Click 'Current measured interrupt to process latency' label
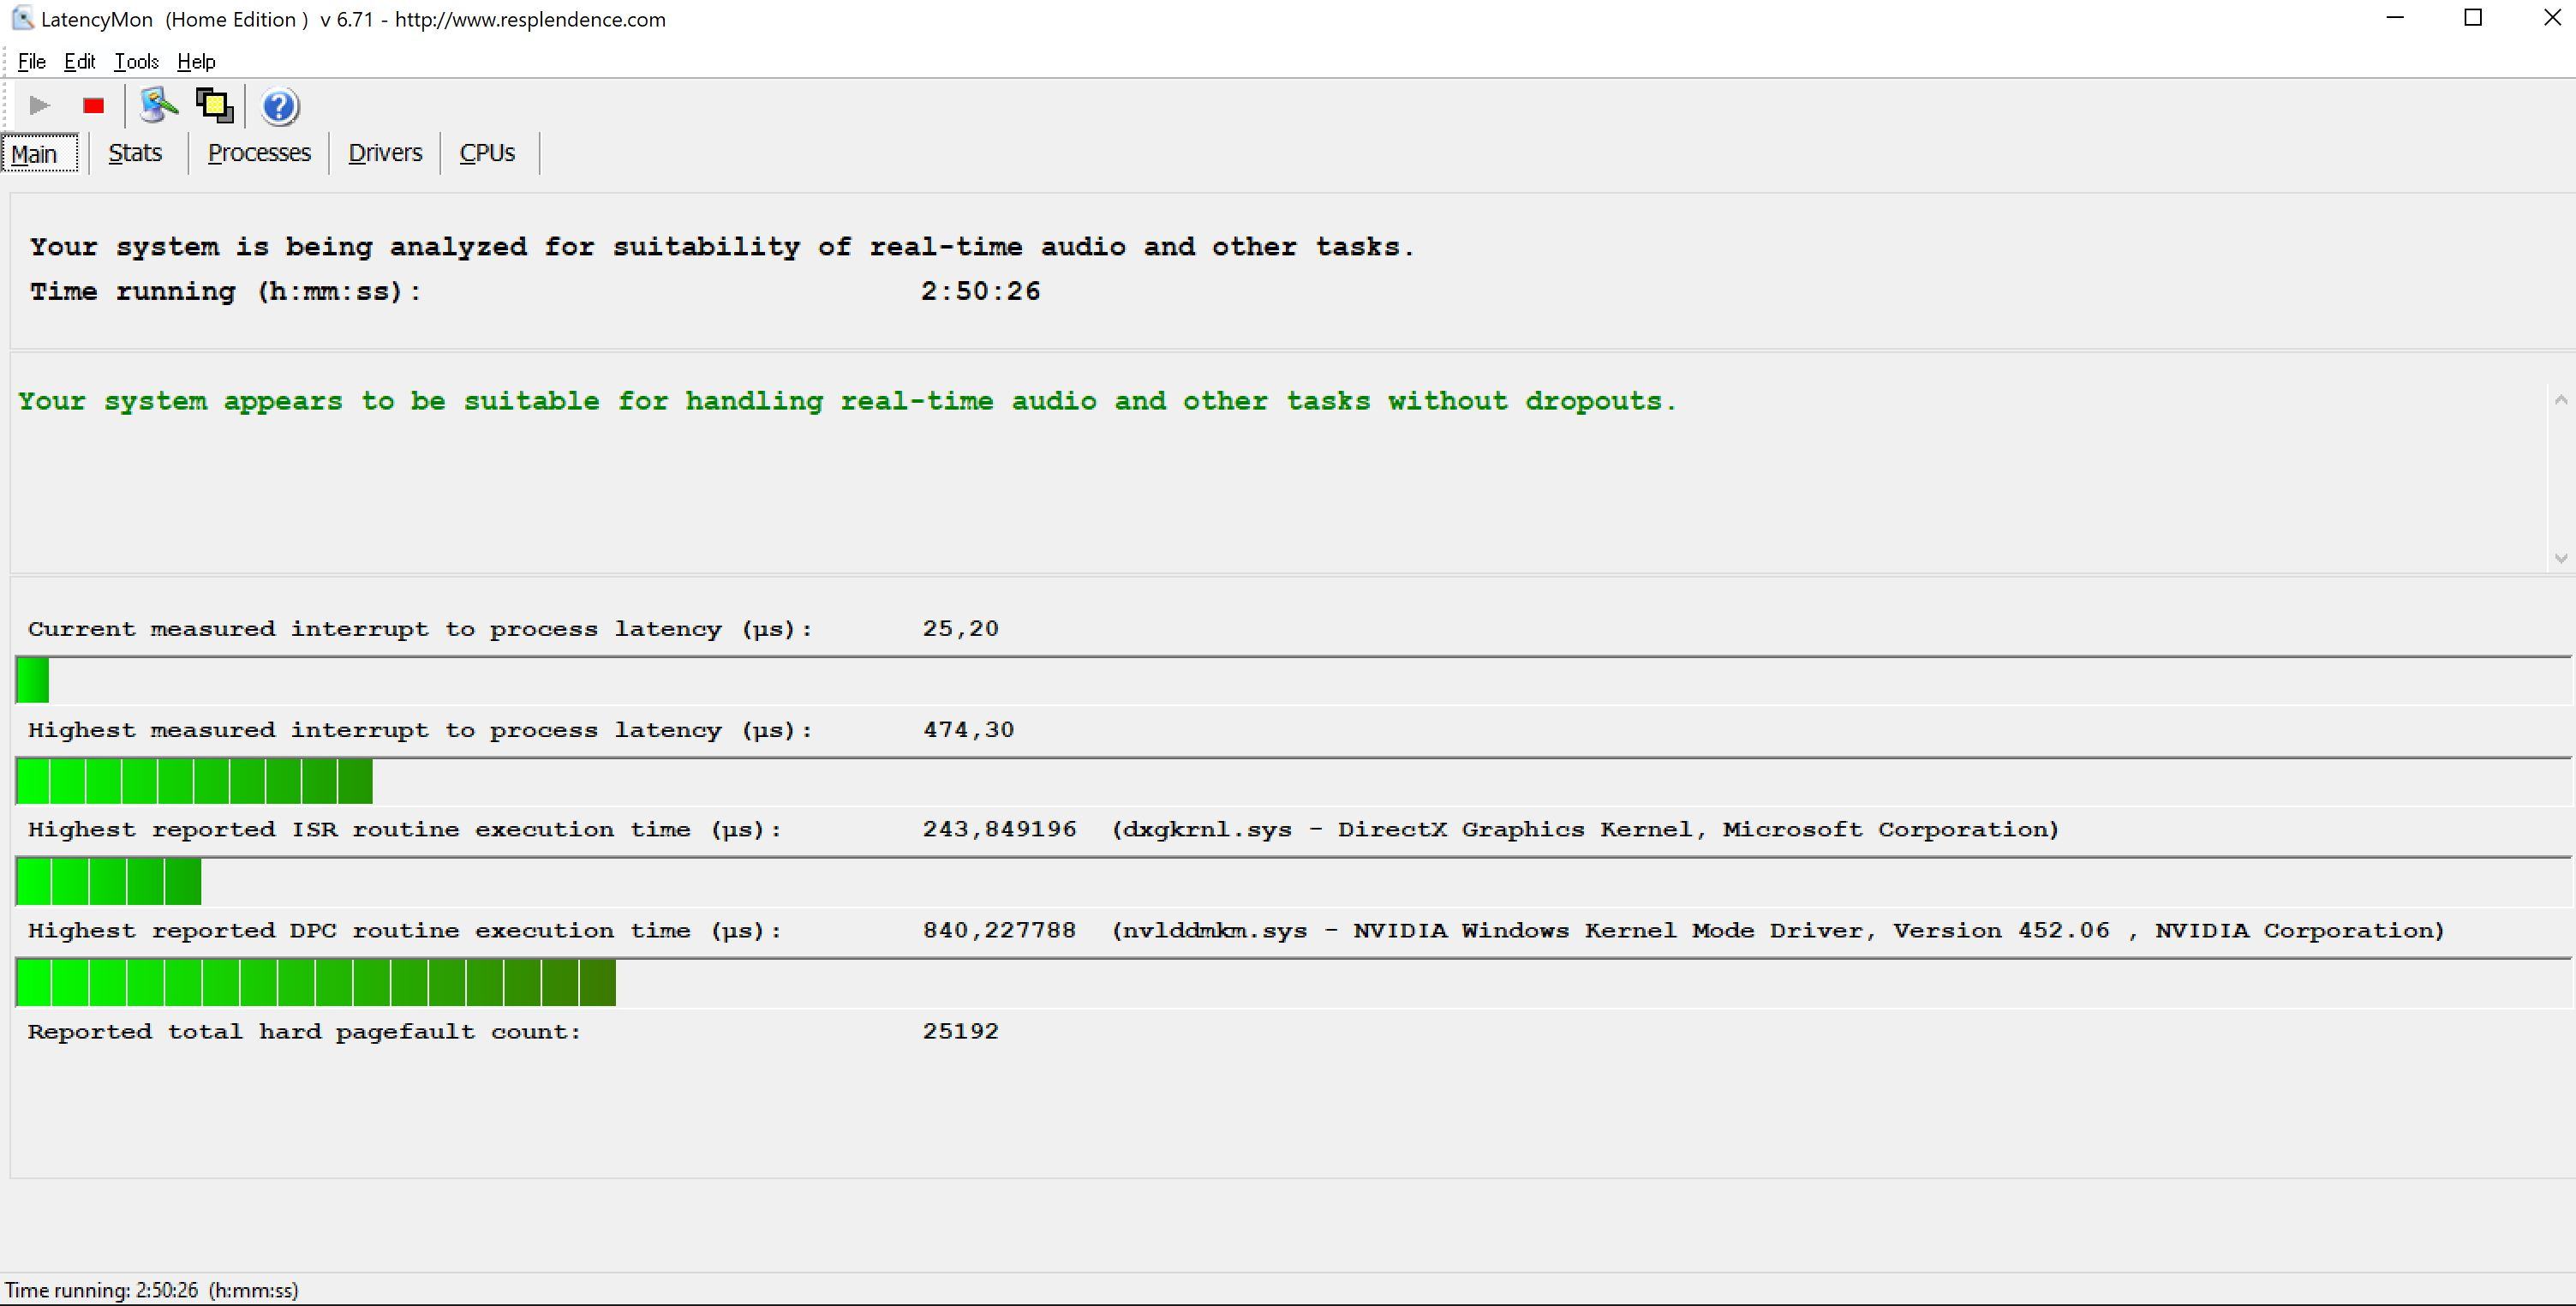Image resolution: width=2576 pixels, height=1306 pixels. (x=420, y=629)
